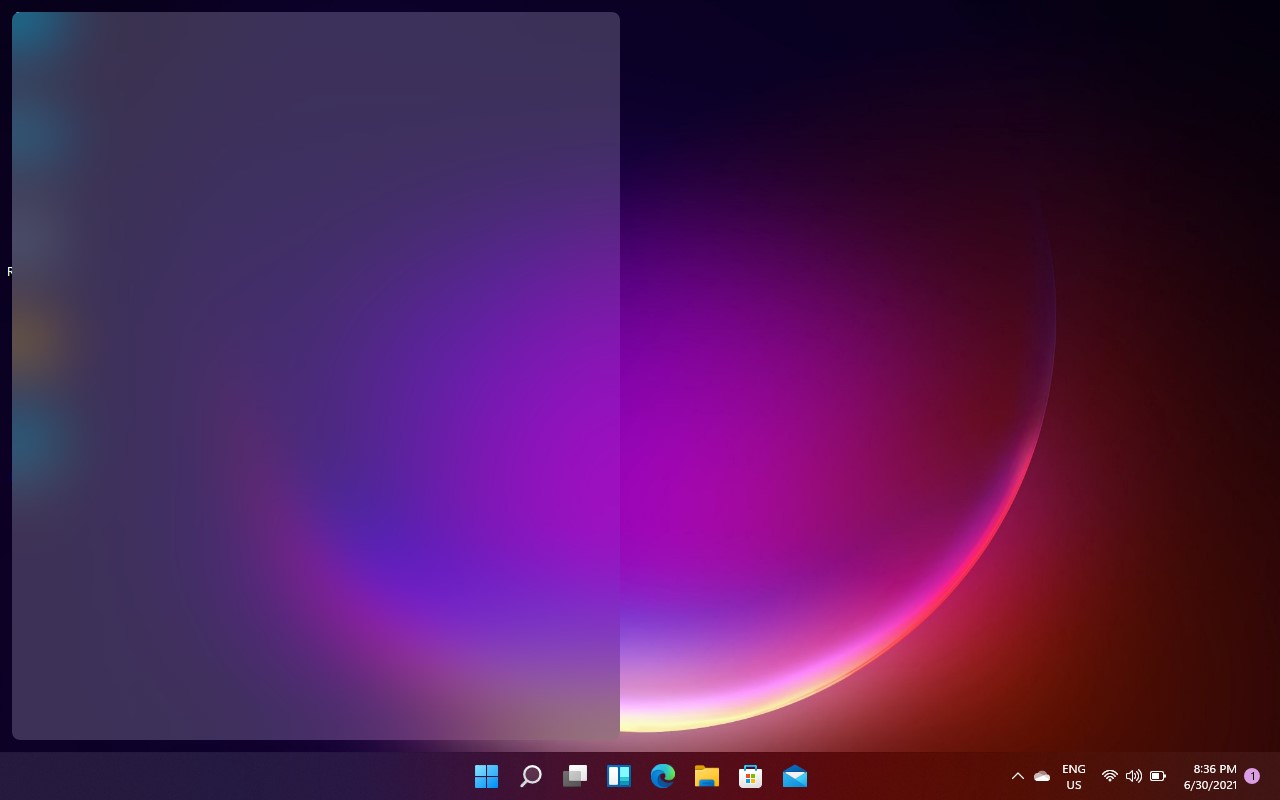Screen dimensions: 1280x800
Task: Switch the ENG US input language
Action: (x=1073, y=775)
